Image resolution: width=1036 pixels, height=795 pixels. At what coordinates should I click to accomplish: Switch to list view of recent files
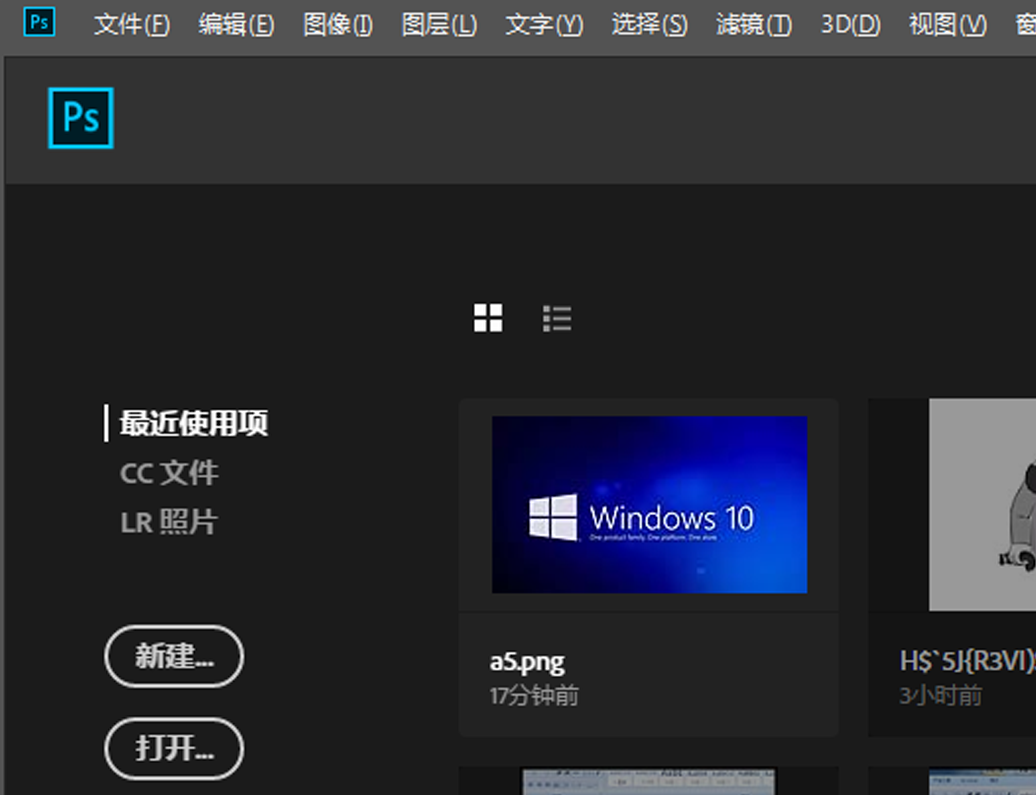tap(557, 318)
